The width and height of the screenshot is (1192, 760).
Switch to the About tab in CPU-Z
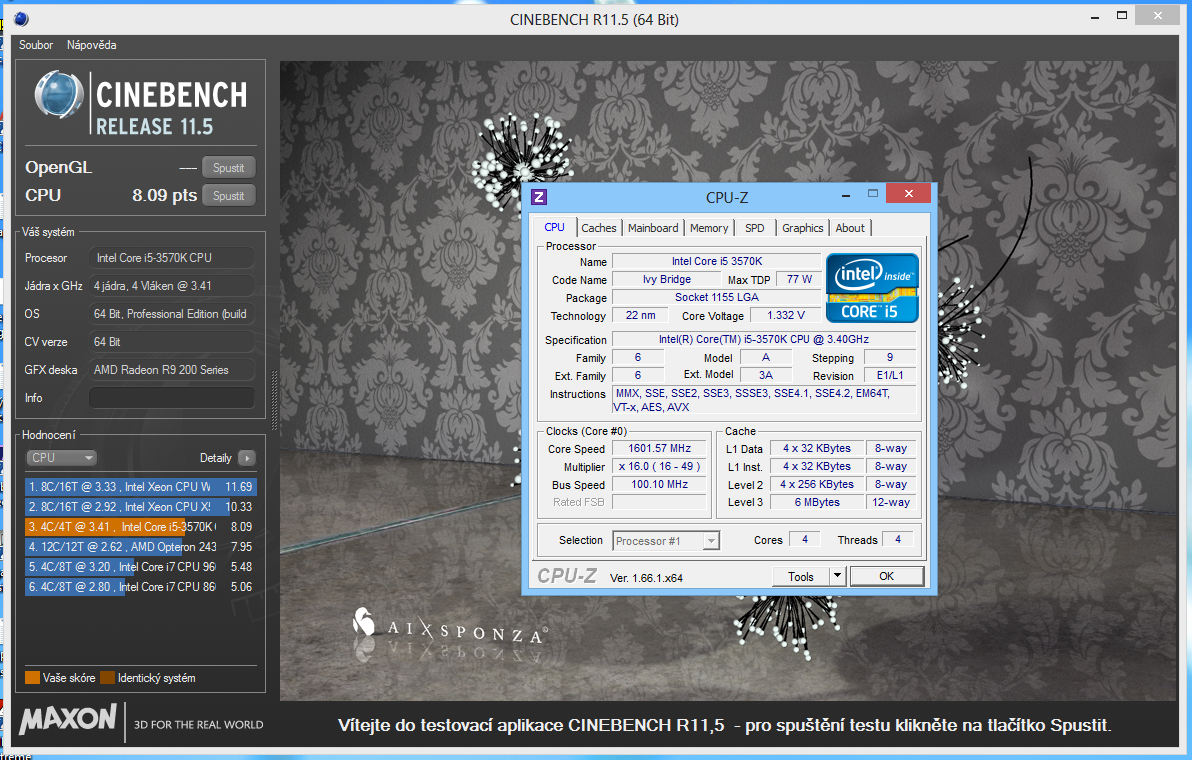point(850,228)
